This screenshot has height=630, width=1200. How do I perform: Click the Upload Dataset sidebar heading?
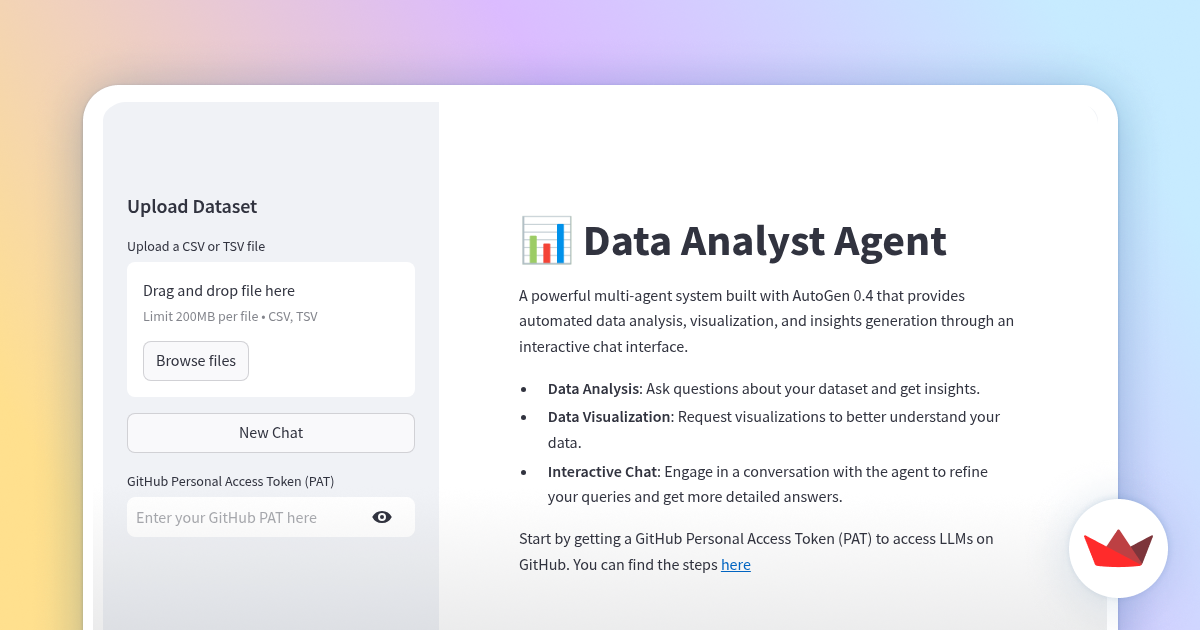(192, 207)
